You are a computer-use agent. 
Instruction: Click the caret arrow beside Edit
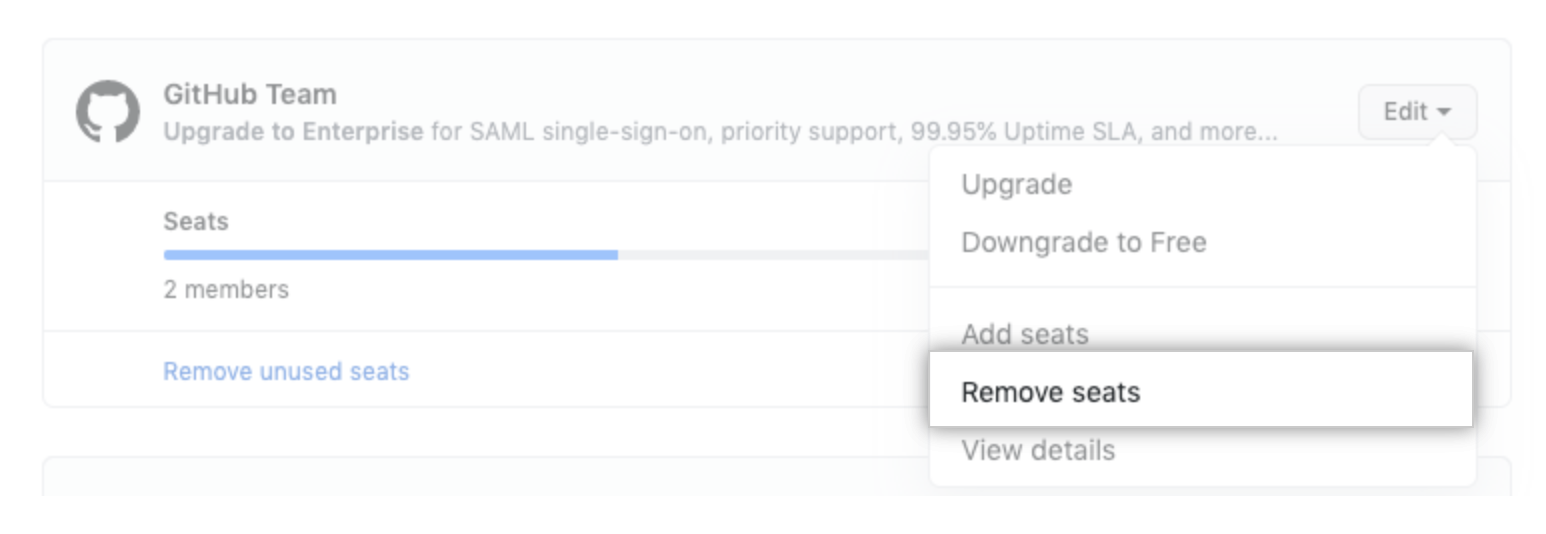[x=1444, y=113]
